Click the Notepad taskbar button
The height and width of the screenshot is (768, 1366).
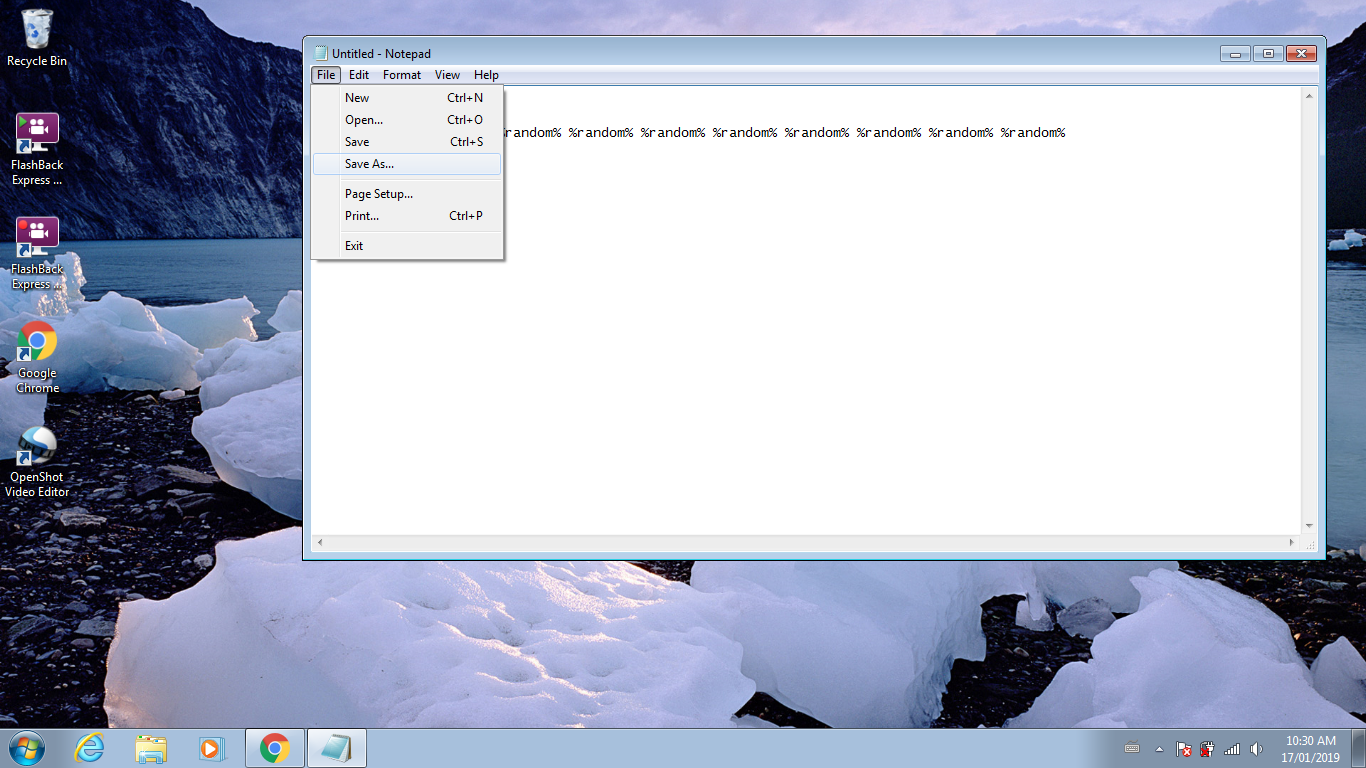(337, 748)
